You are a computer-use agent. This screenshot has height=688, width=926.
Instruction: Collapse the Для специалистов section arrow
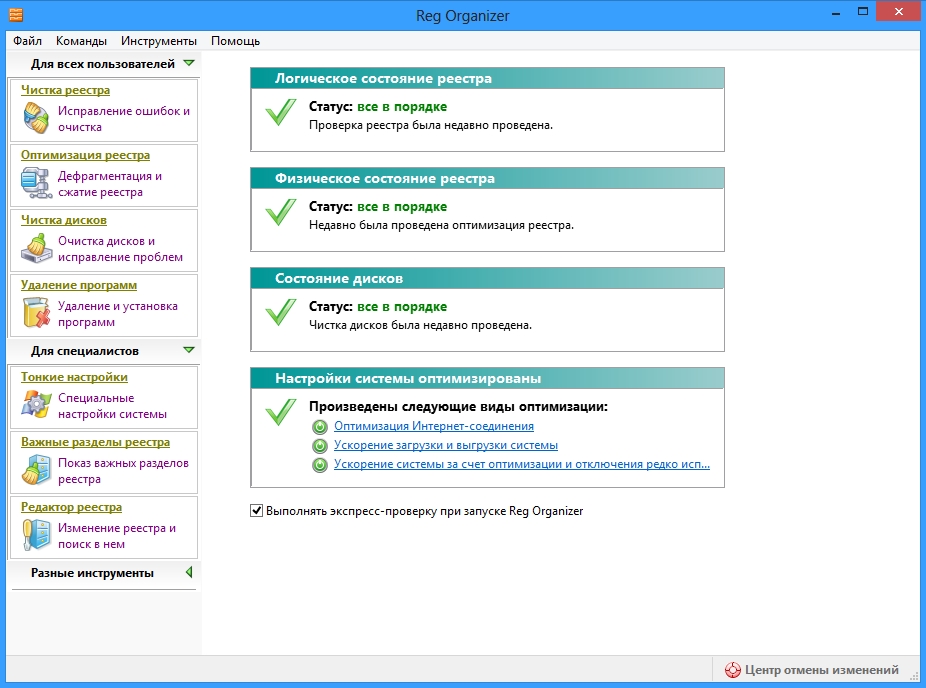[189, 350]
